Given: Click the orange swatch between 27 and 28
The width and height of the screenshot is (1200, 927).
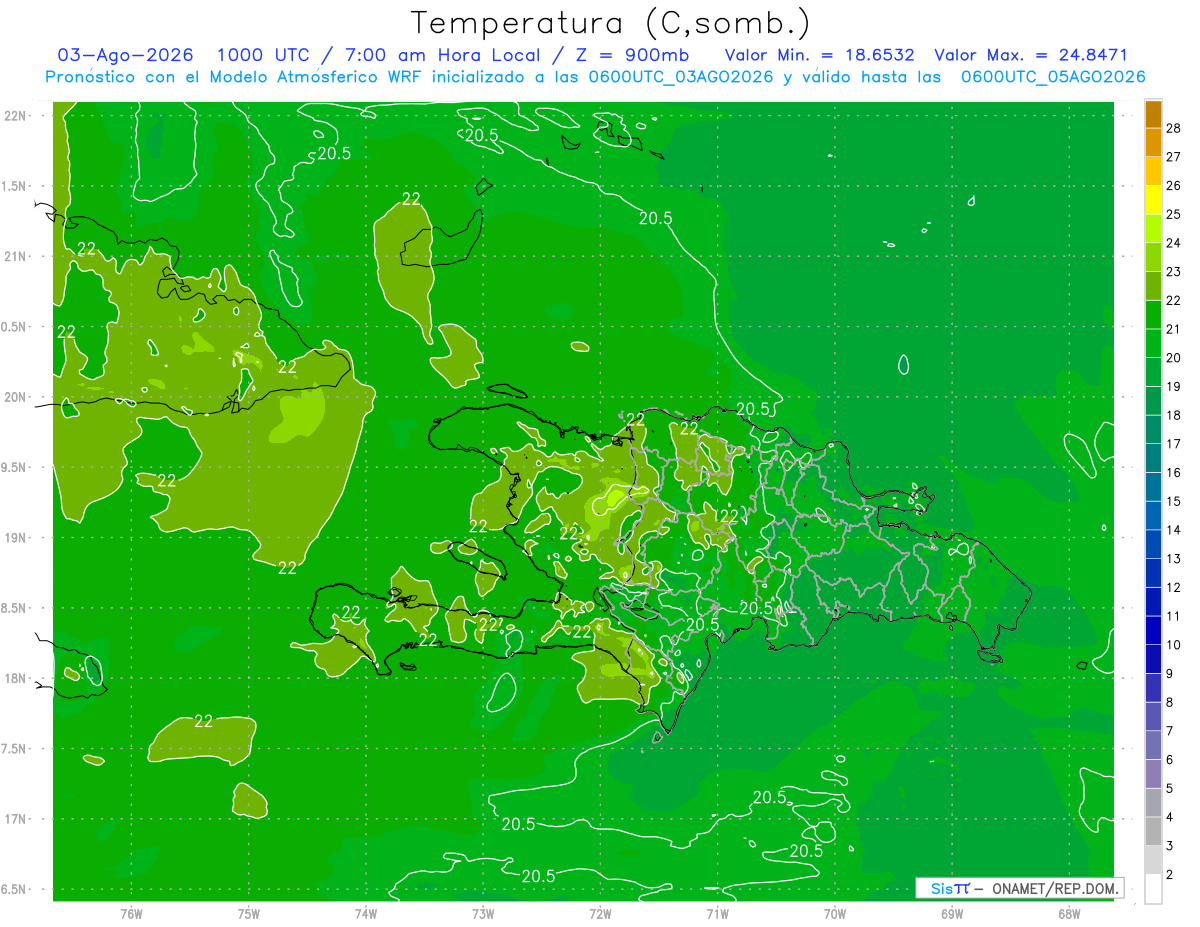Looking at the screenshot, I should [1153, 142].
